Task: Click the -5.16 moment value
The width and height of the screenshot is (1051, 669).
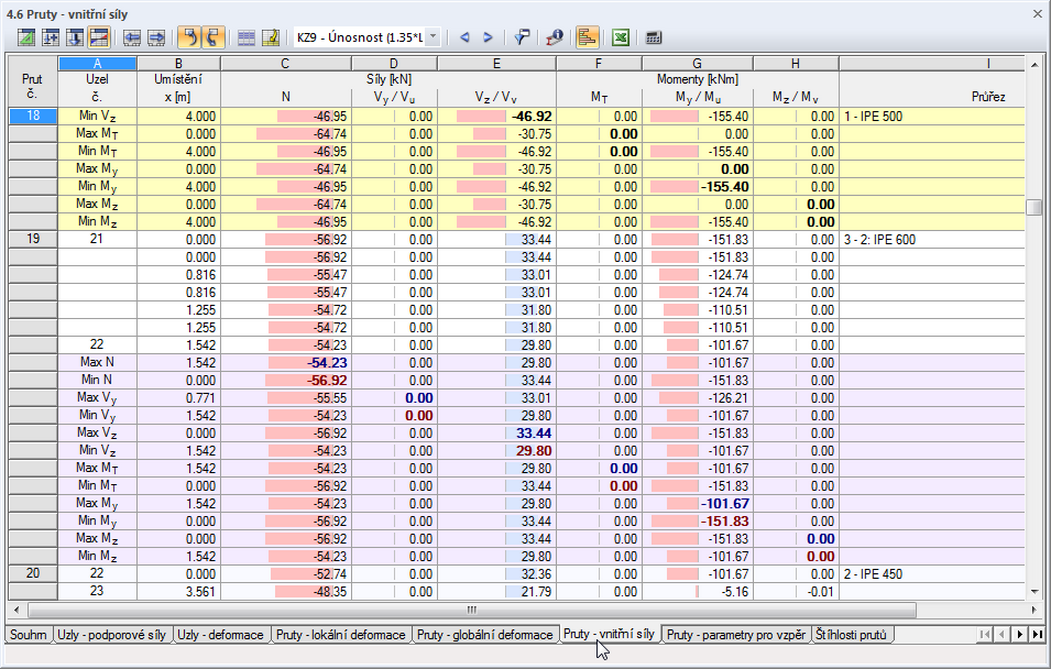Action: (x=697, y=591)
